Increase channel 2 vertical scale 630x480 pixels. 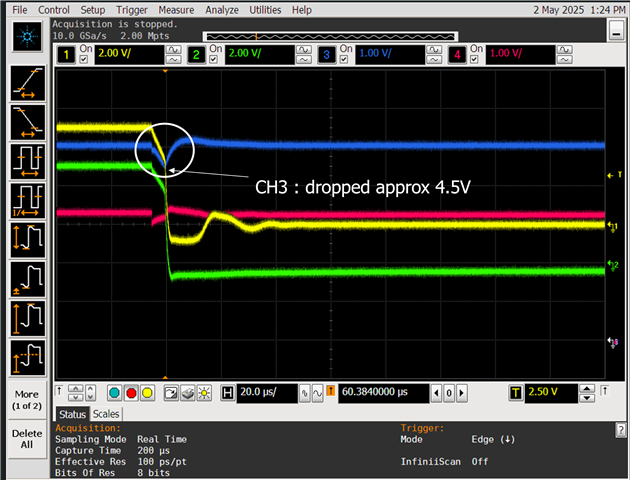(x=304, y=50)
